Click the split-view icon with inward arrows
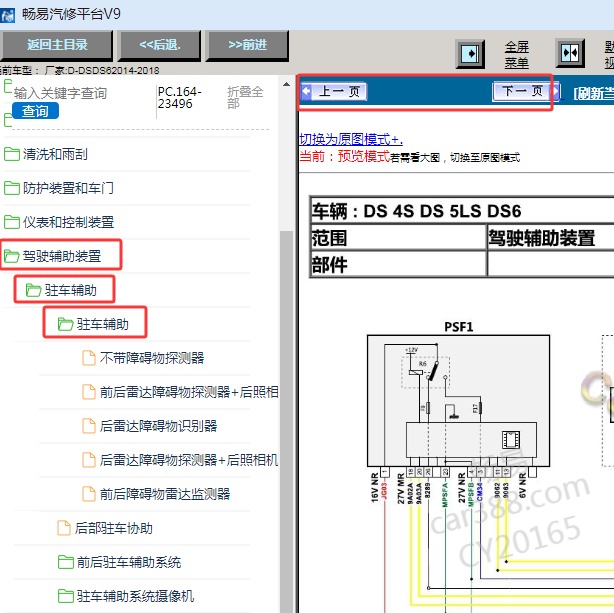614x613 pixels. pyautogui.click(x=570, y=53)
